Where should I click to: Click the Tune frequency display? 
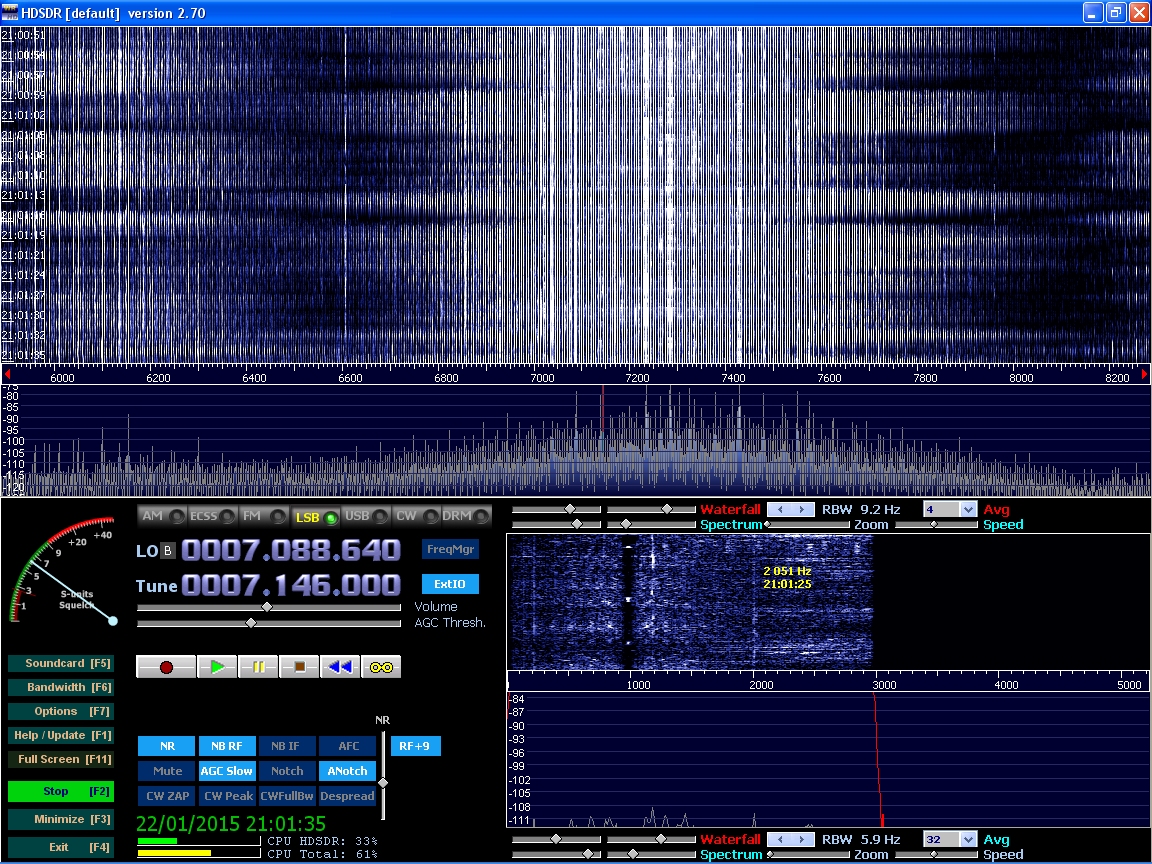point(291,586)
